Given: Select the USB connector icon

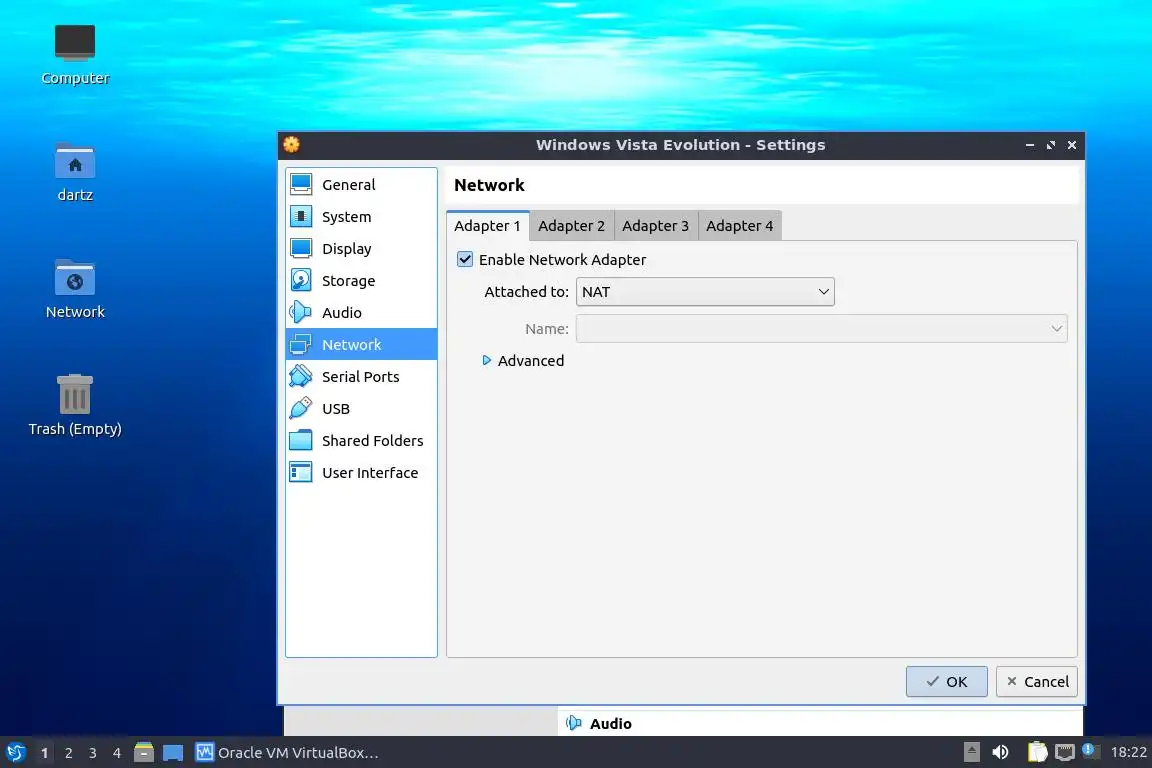Looking at the screenshot, I should pyautogui.click(x=300, y=408).
